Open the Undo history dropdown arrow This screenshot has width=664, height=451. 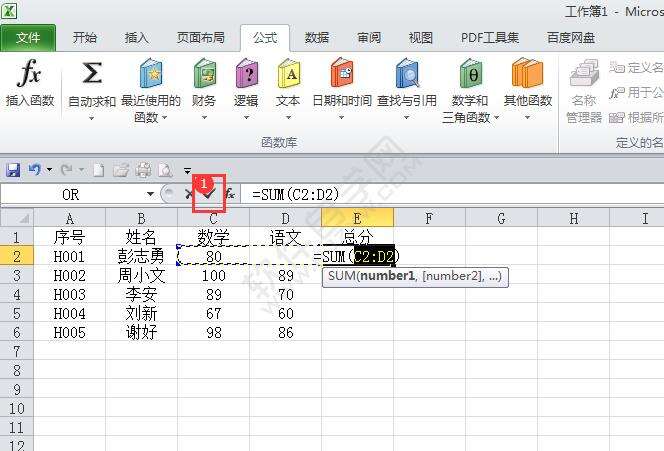(x=50, y=170)
